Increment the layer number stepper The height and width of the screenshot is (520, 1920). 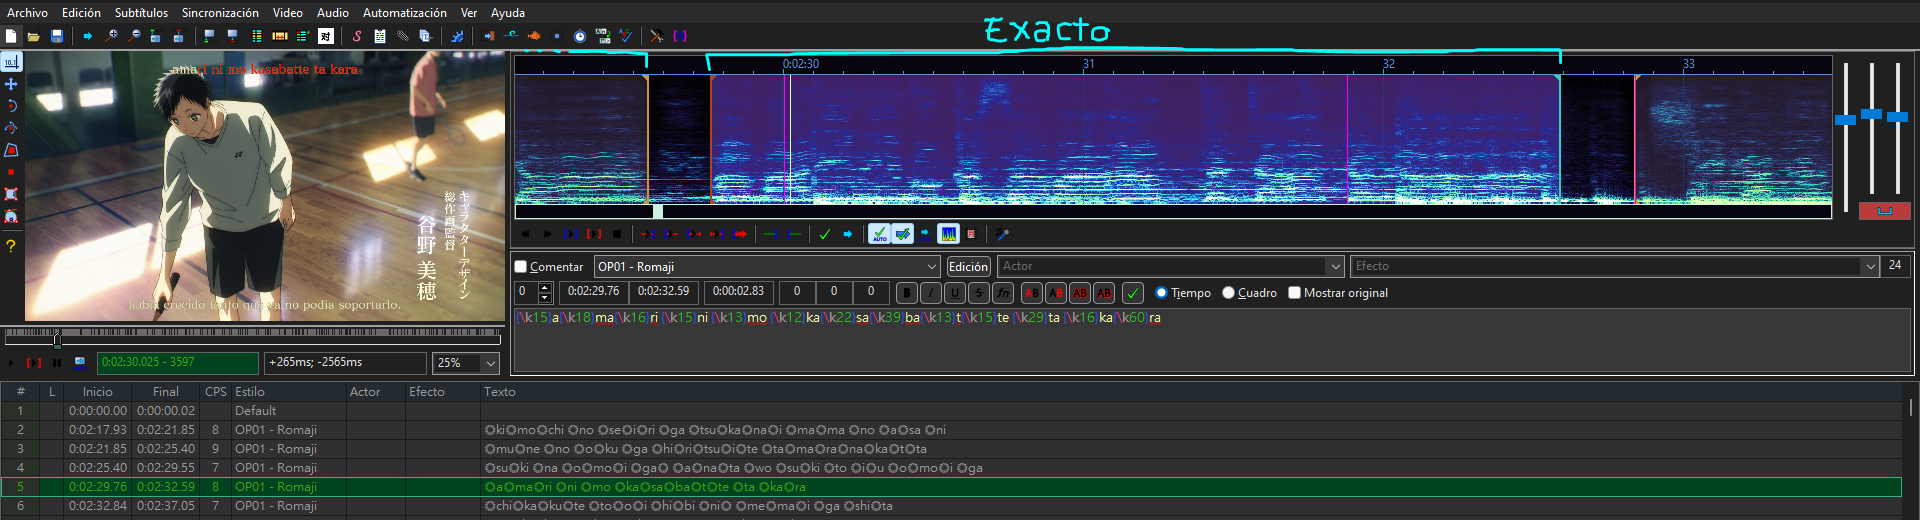click(545, 287)
